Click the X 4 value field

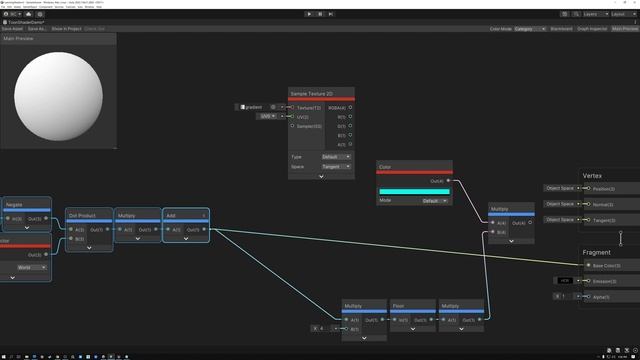[324, 328]
